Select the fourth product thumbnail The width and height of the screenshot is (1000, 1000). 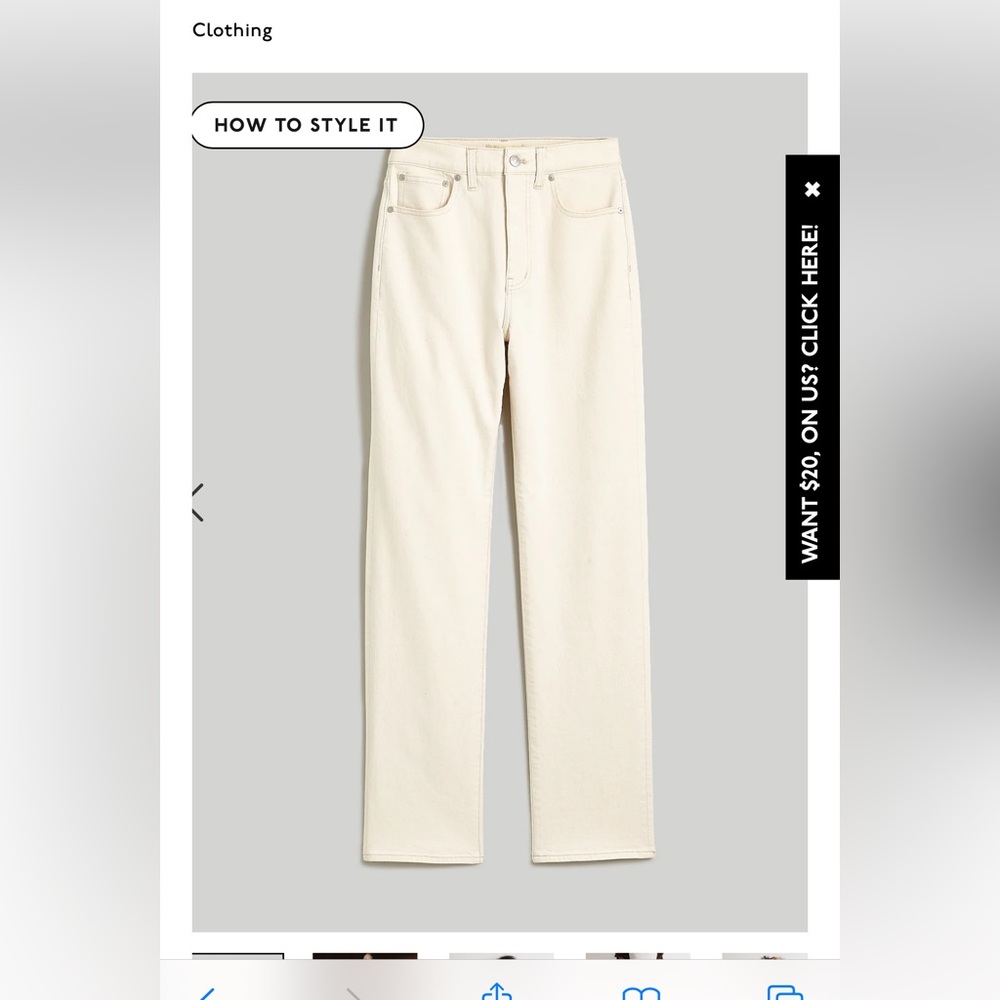(x=638, y=956)
